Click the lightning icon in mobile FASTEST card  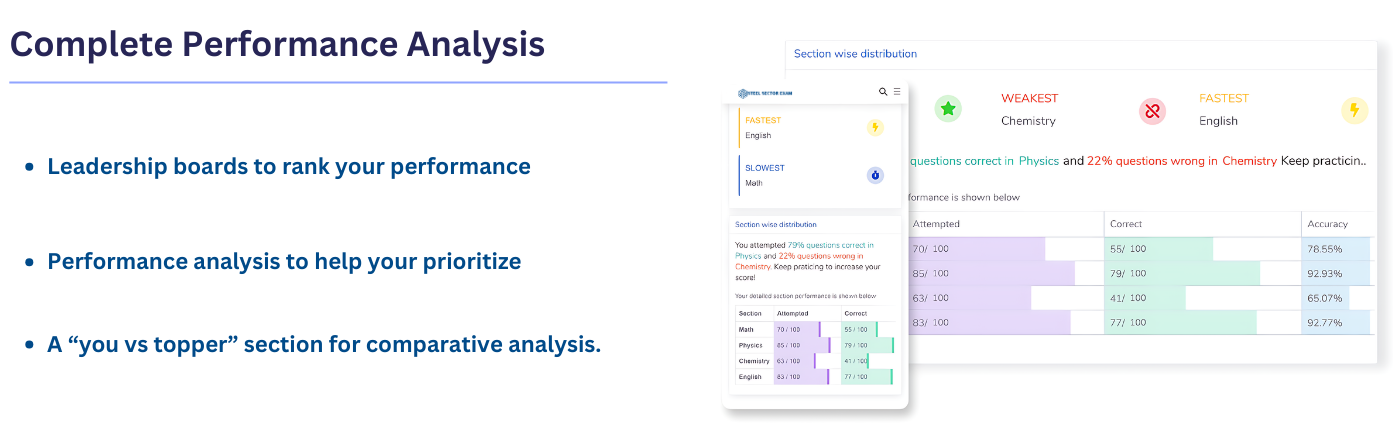[x=875, y=127]
